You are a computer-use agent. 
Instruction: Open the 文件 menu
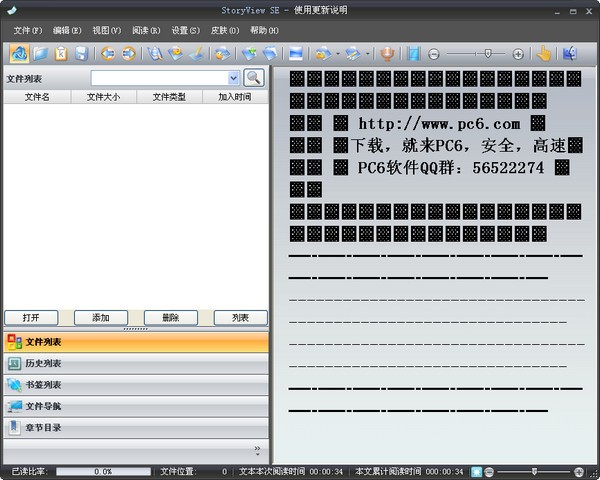[27, 30]
